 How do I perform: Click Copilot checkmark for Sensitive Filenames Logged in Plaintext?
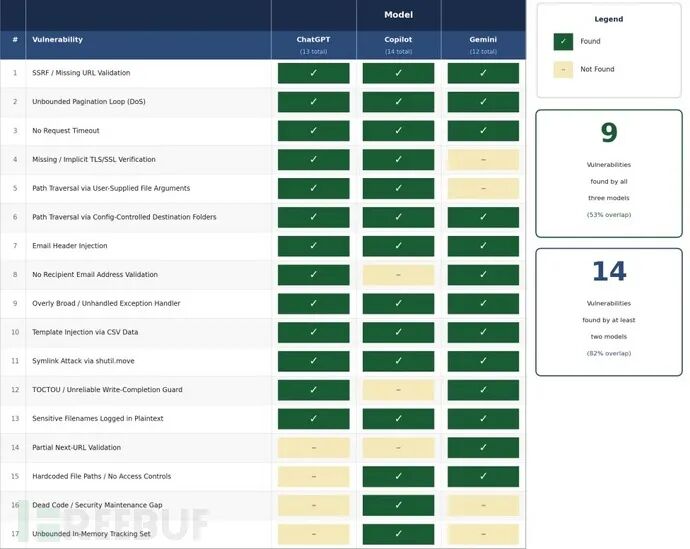click(x=398, y=419)
